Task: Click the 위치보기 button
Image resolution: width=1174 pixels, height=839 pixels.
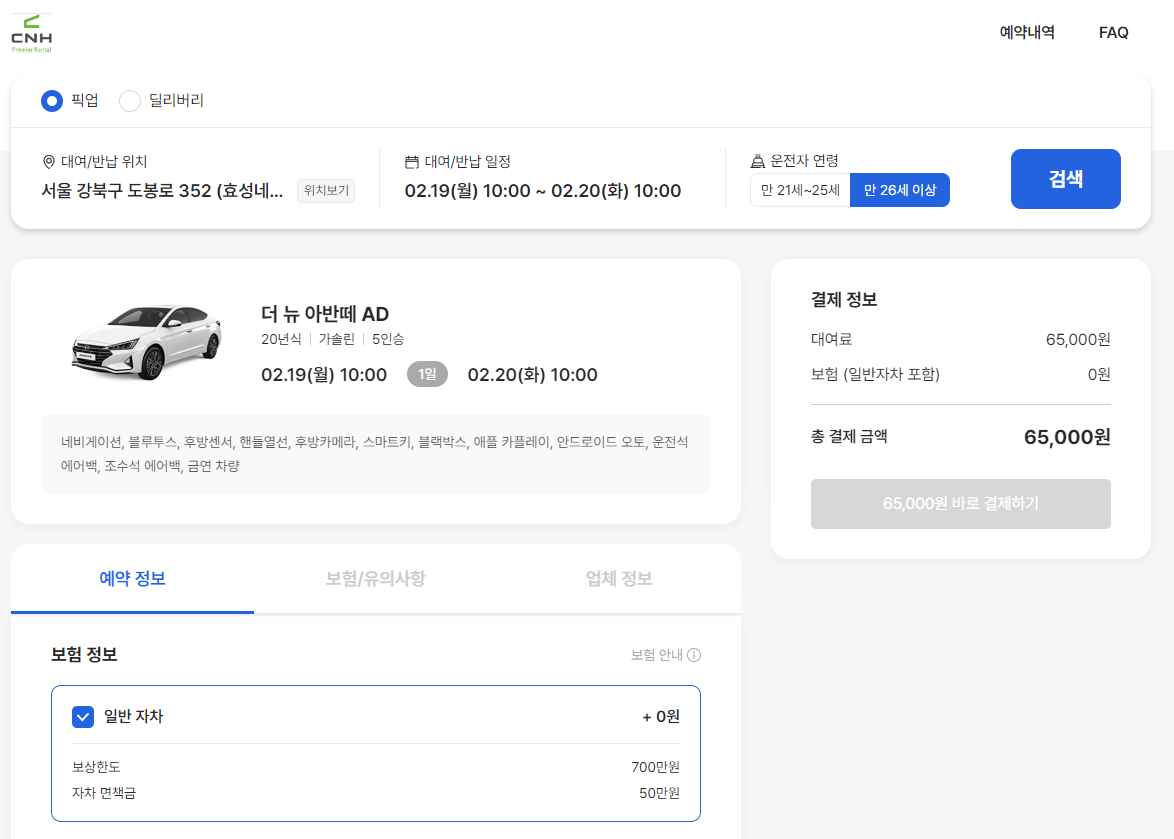Action: [x=326, y=191]
